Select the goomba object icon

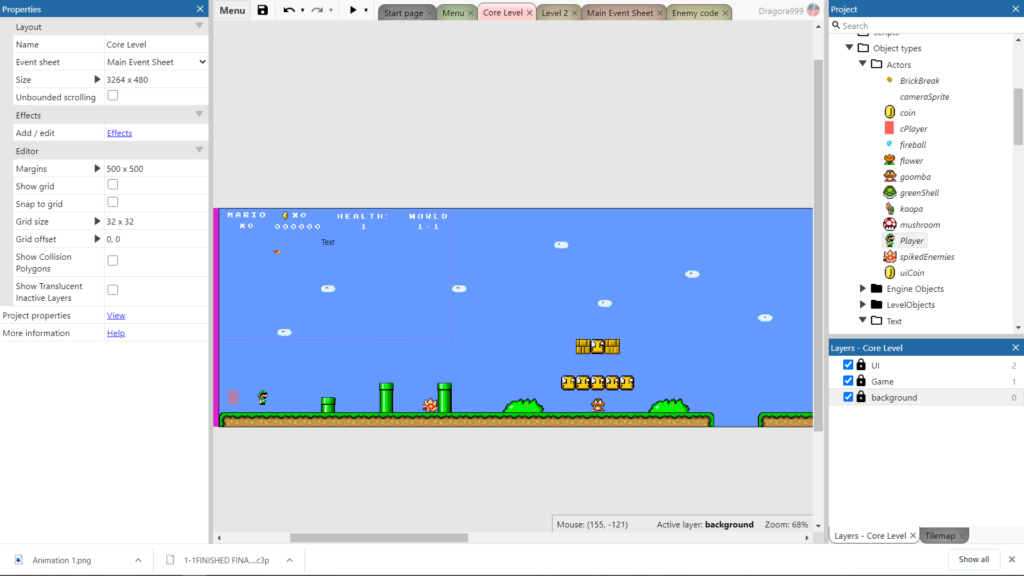coord(889,176)
